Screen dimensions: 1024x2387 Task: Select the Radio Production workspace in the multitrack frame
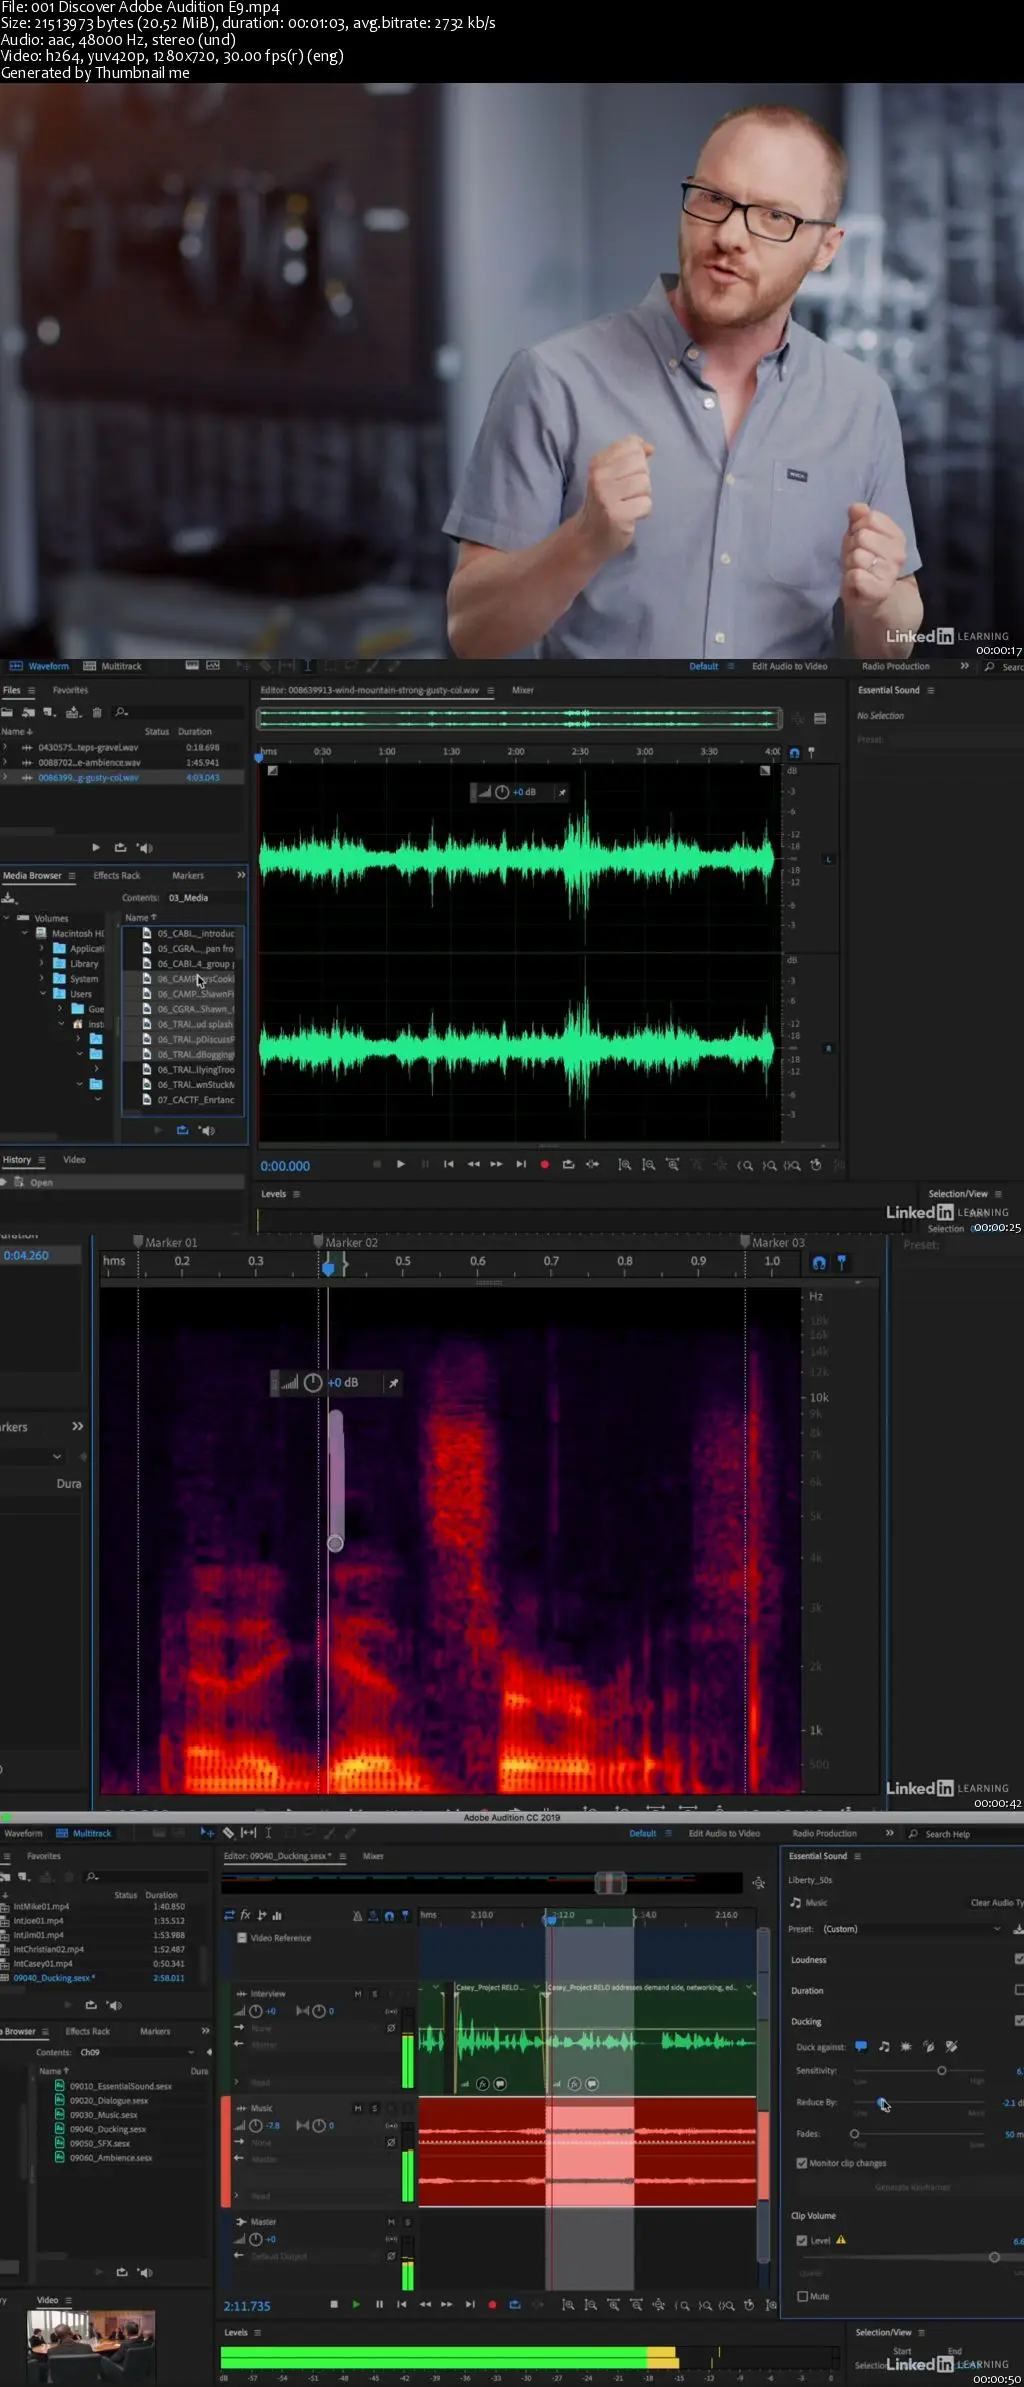click(824, 1833)
